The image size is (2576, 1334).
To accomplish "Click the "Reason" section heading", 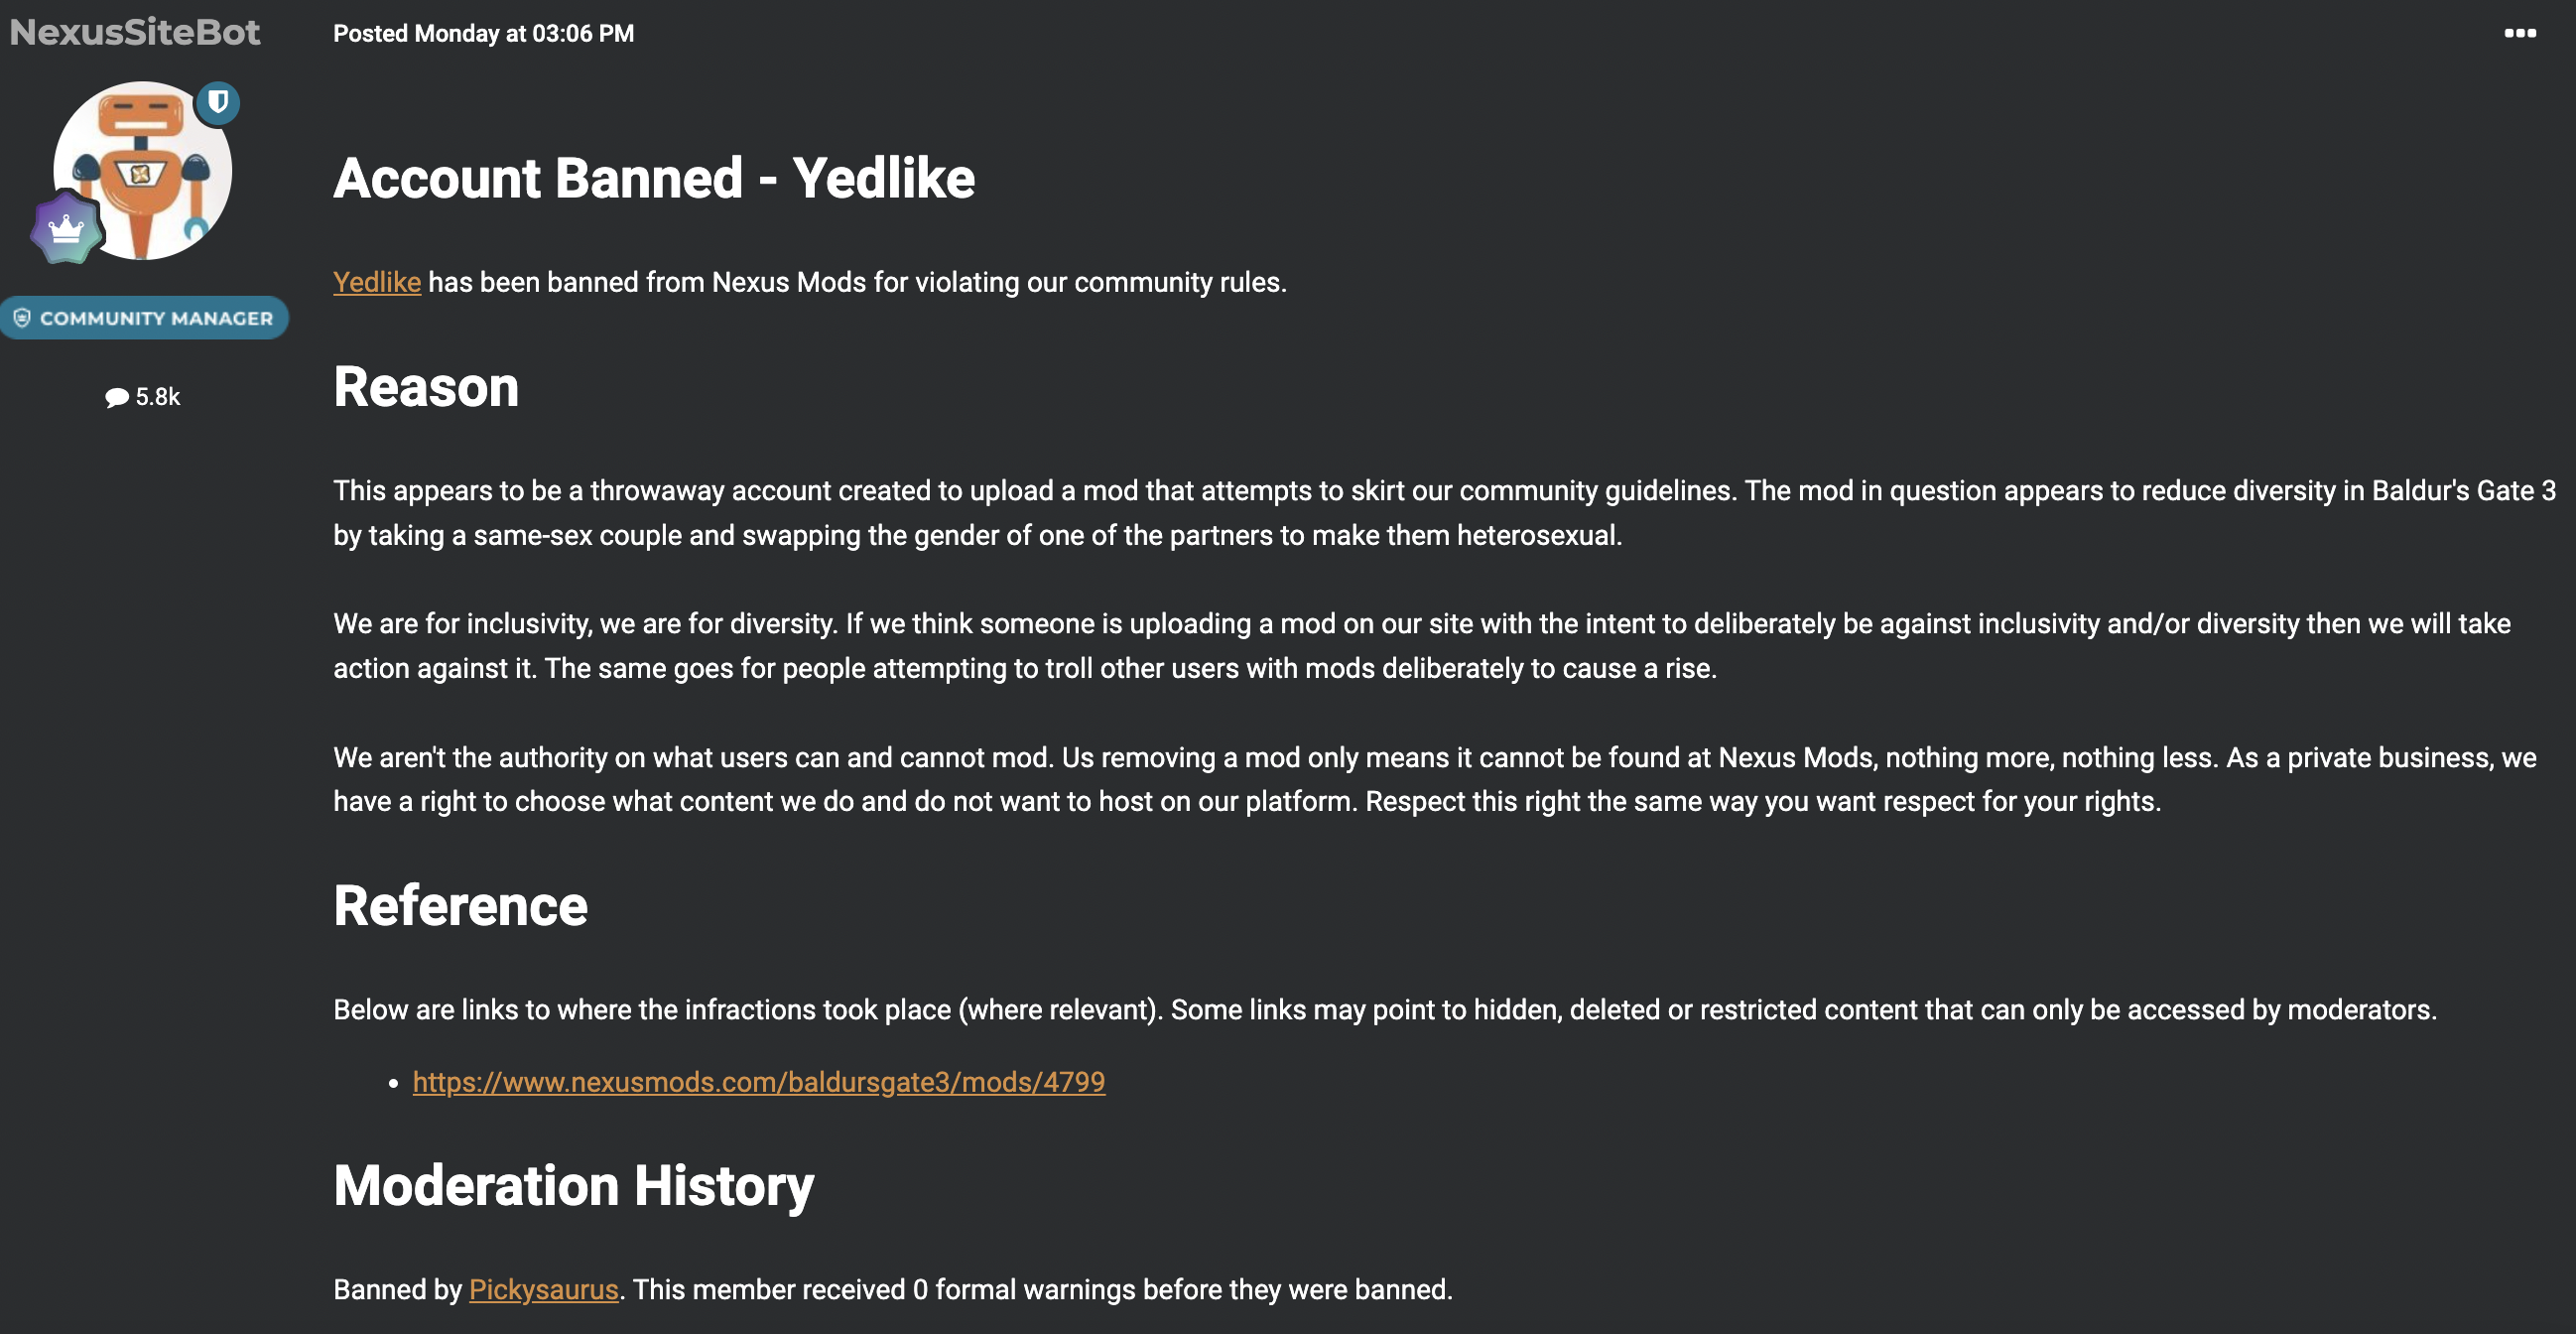I will [x=426, y=387].
